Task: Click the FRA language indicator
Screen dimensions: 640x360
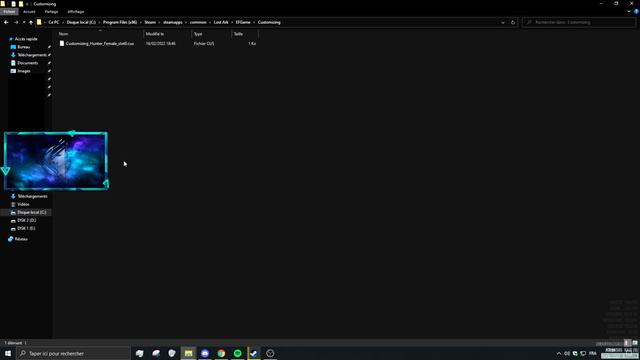Action: point(593,353)
